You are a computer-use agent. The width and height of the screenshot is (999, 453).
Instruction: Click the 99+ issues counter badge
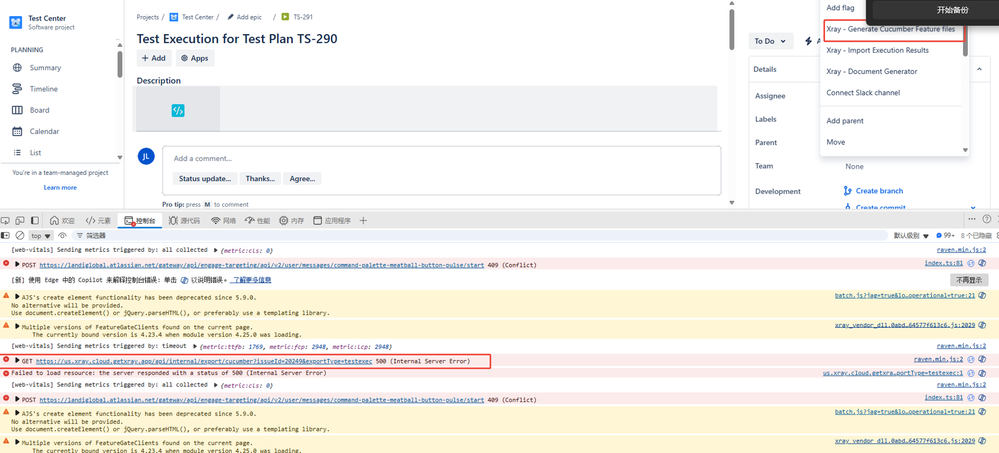(944, 236)
